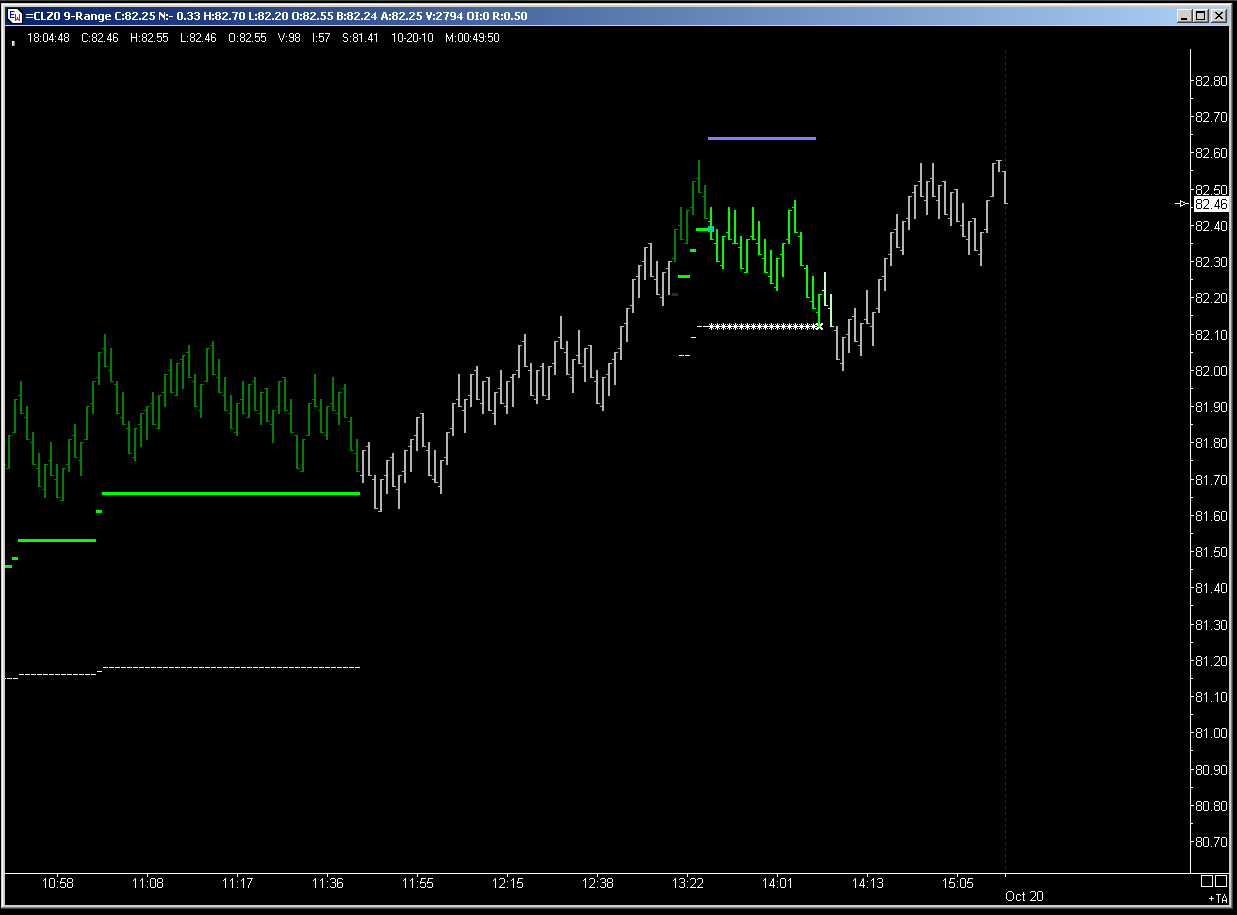Click the 82.60 price axis label
This screenshot has height=915, width=1237.
pyautogui.click(x=1211, y=153)
